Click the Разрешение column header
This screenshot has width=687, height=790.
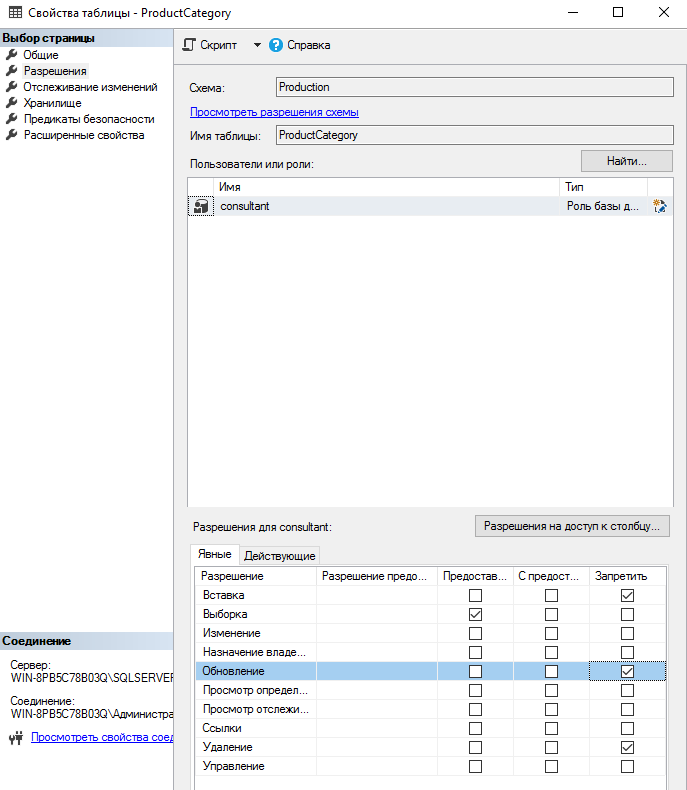pyautogui.click(x=256, y=576)
